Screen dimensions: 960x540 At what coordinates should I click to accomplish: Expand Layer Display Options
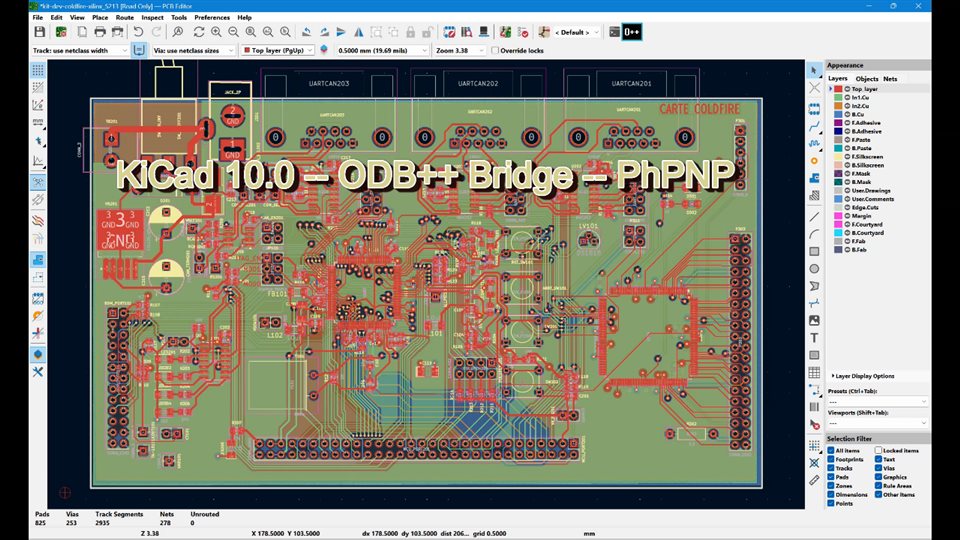863,376
